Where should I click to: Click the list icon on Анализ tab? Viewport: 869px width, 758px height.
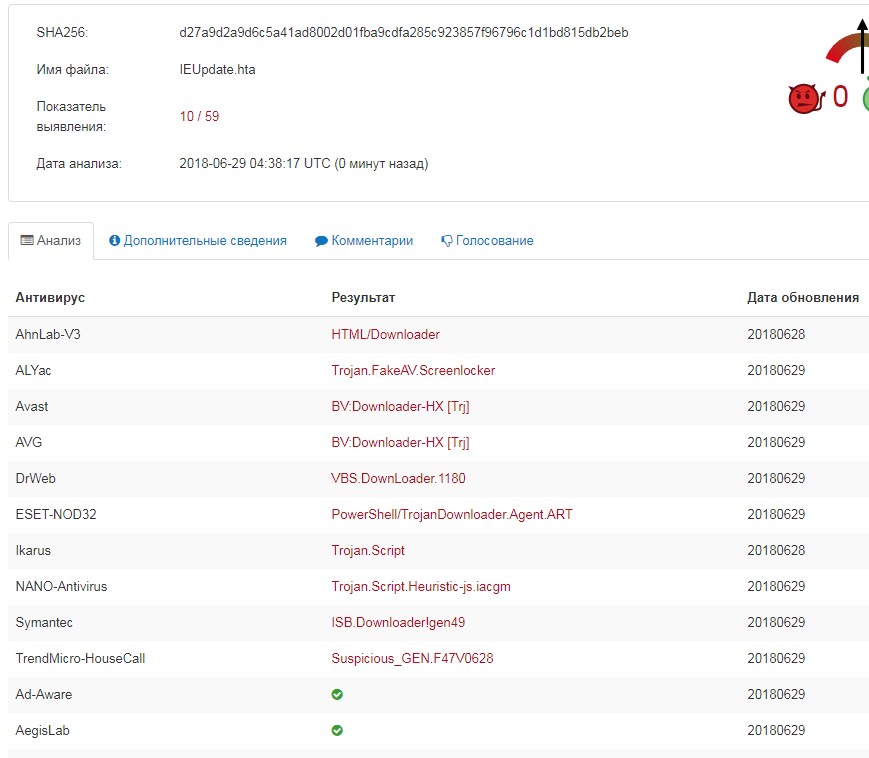(27, 240)
